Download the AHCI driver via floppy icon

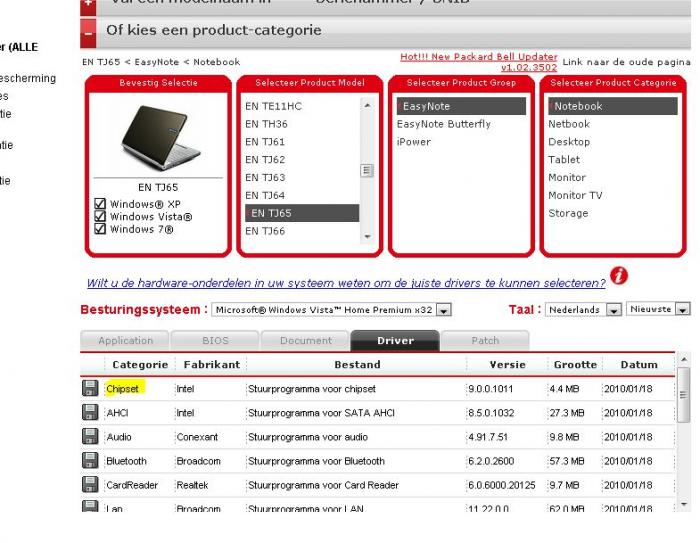pyautogui.click(x=90, y=412)
